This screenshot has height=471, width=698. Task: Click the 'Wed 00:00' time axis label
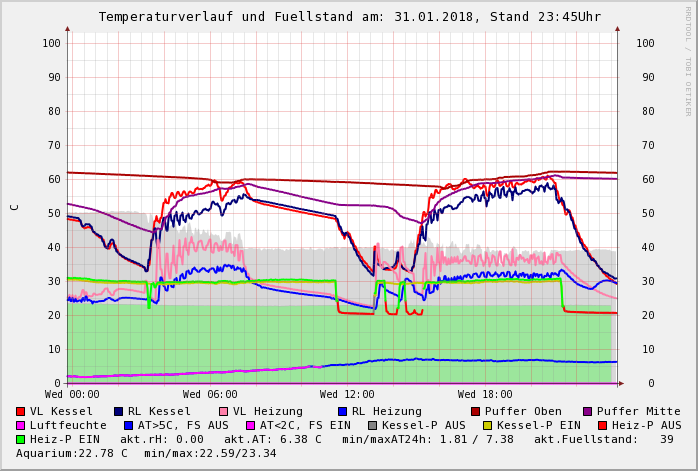click(x=72, y=395)
